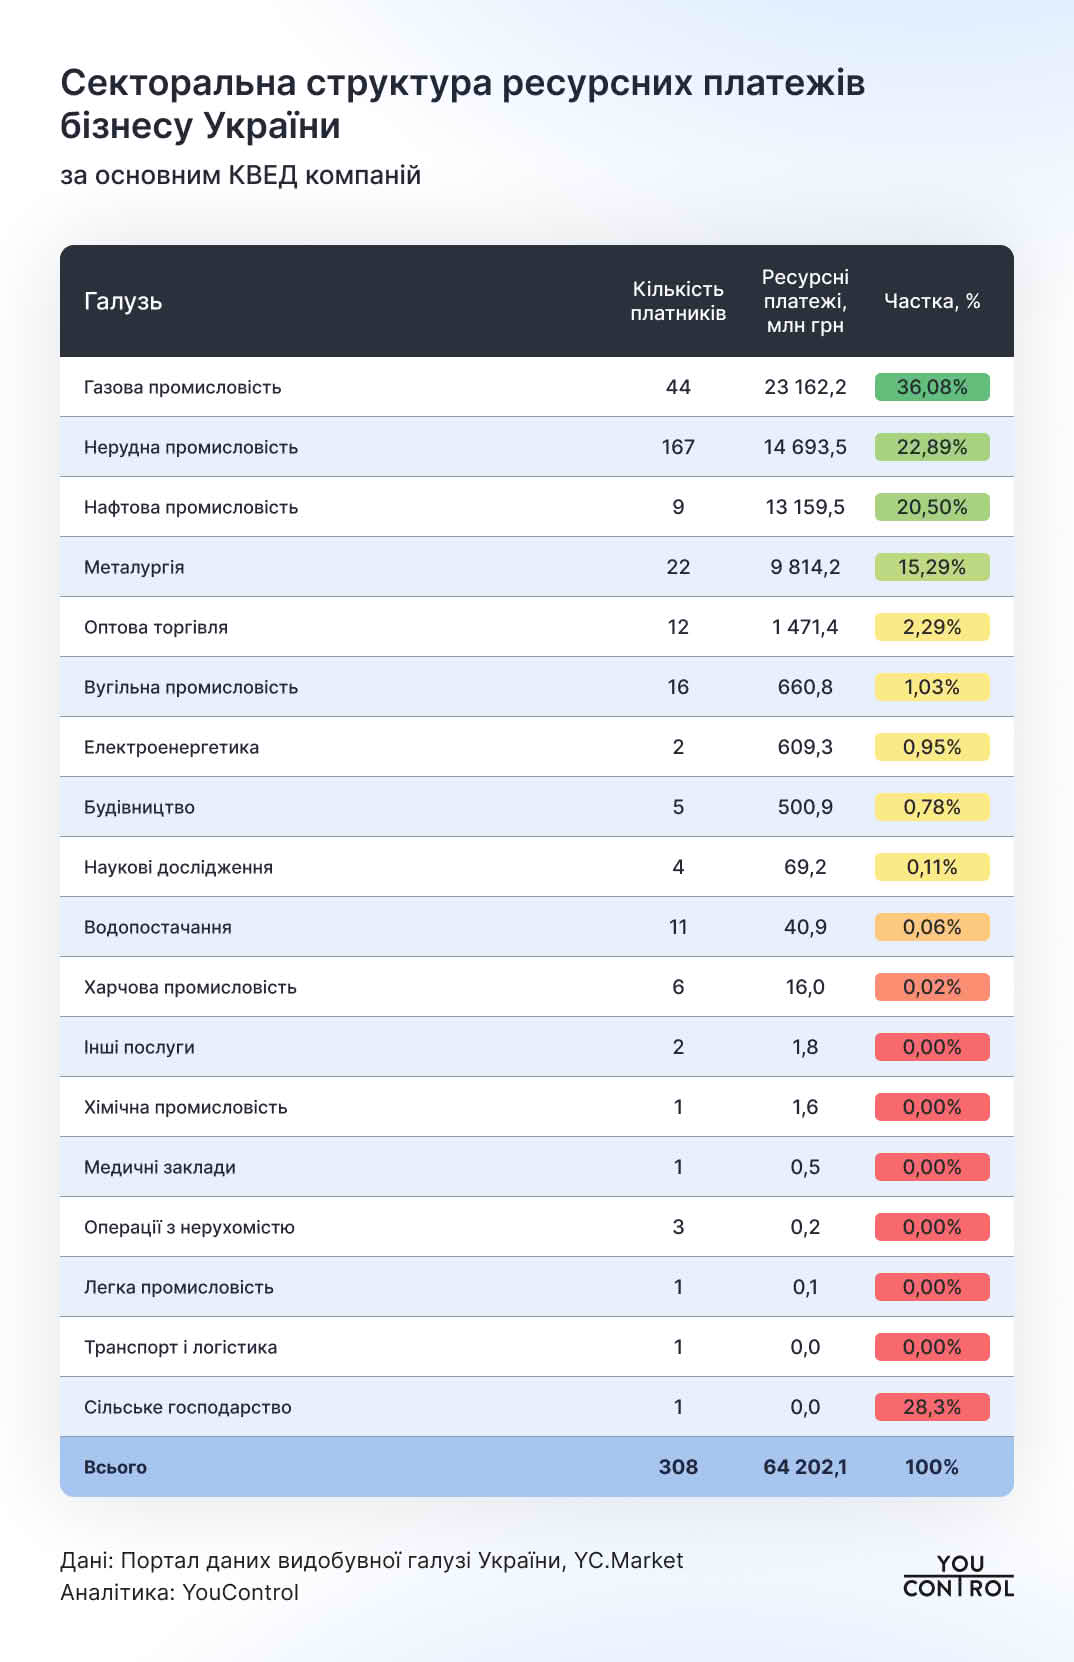Click the orange 0,06% share badge
1074x1662 pixels.
[x=931, y=927]
